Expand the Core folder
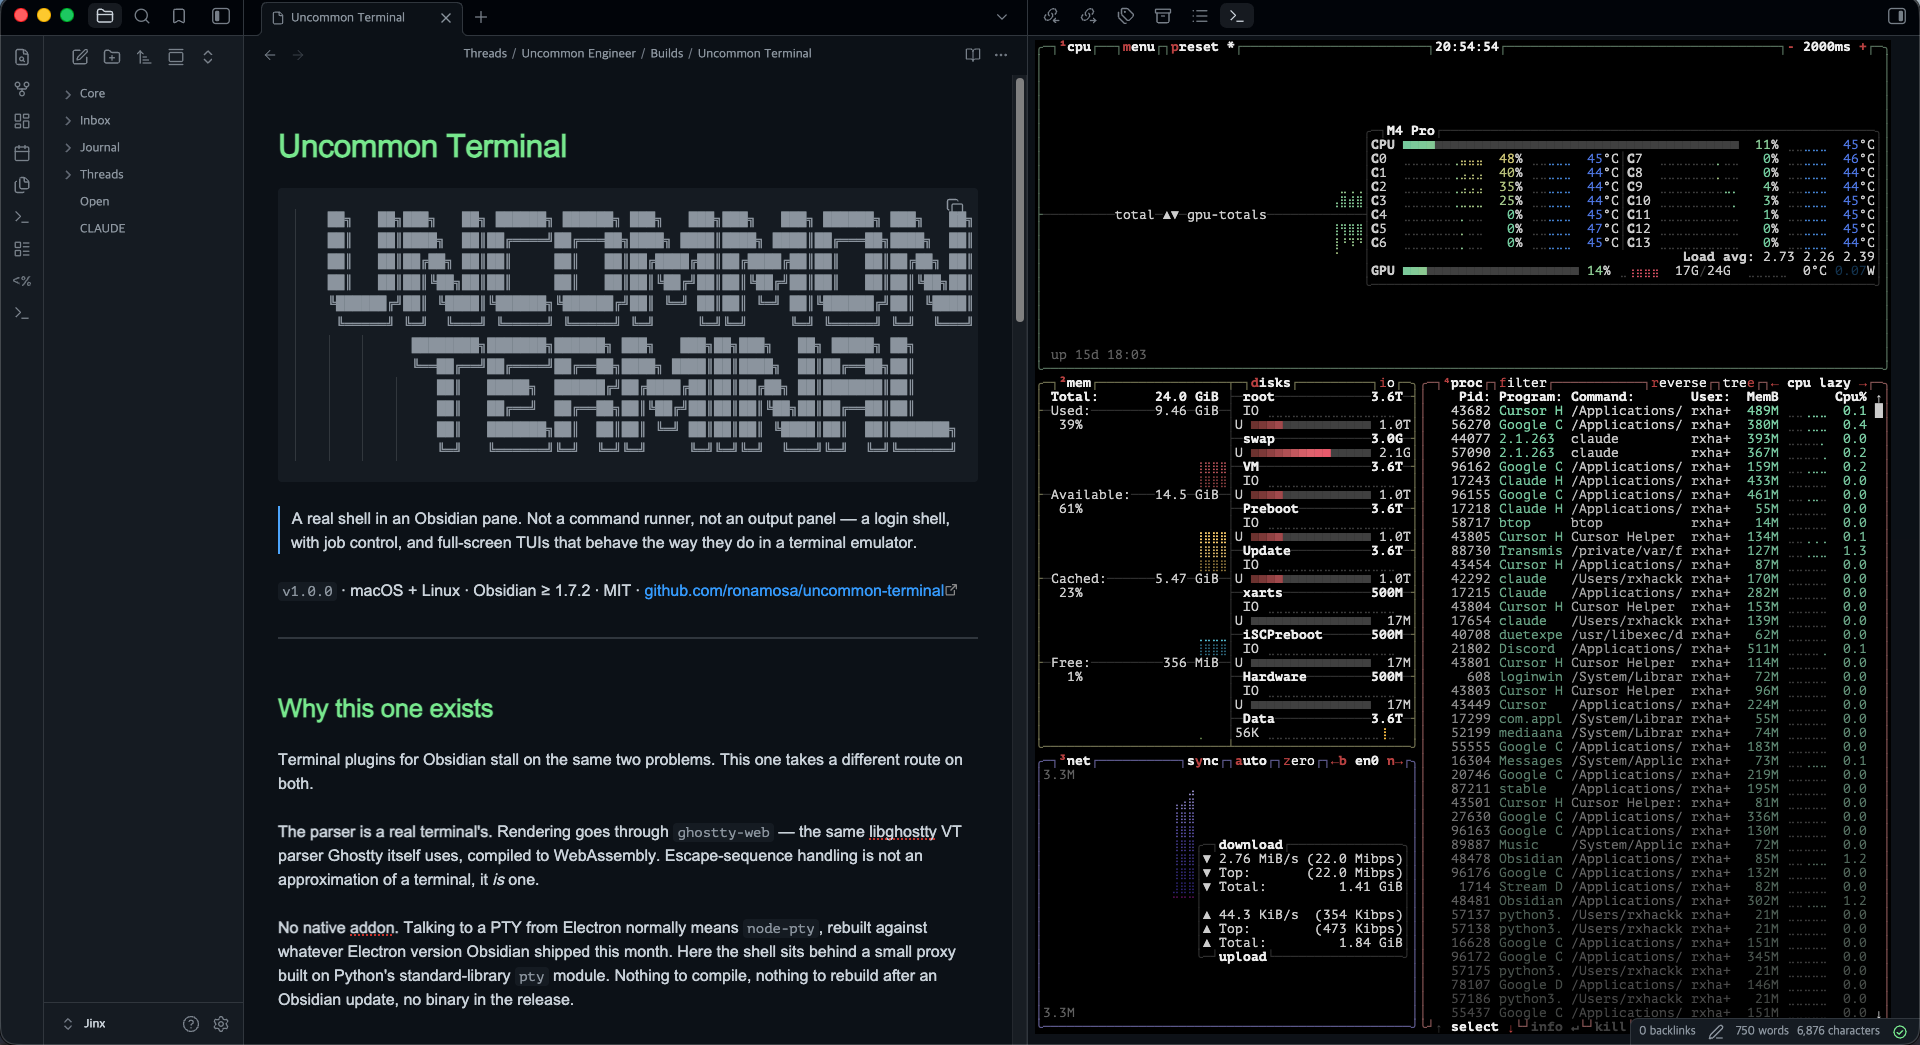Viewport: 1920px width, 1045px height. point(92,93)
